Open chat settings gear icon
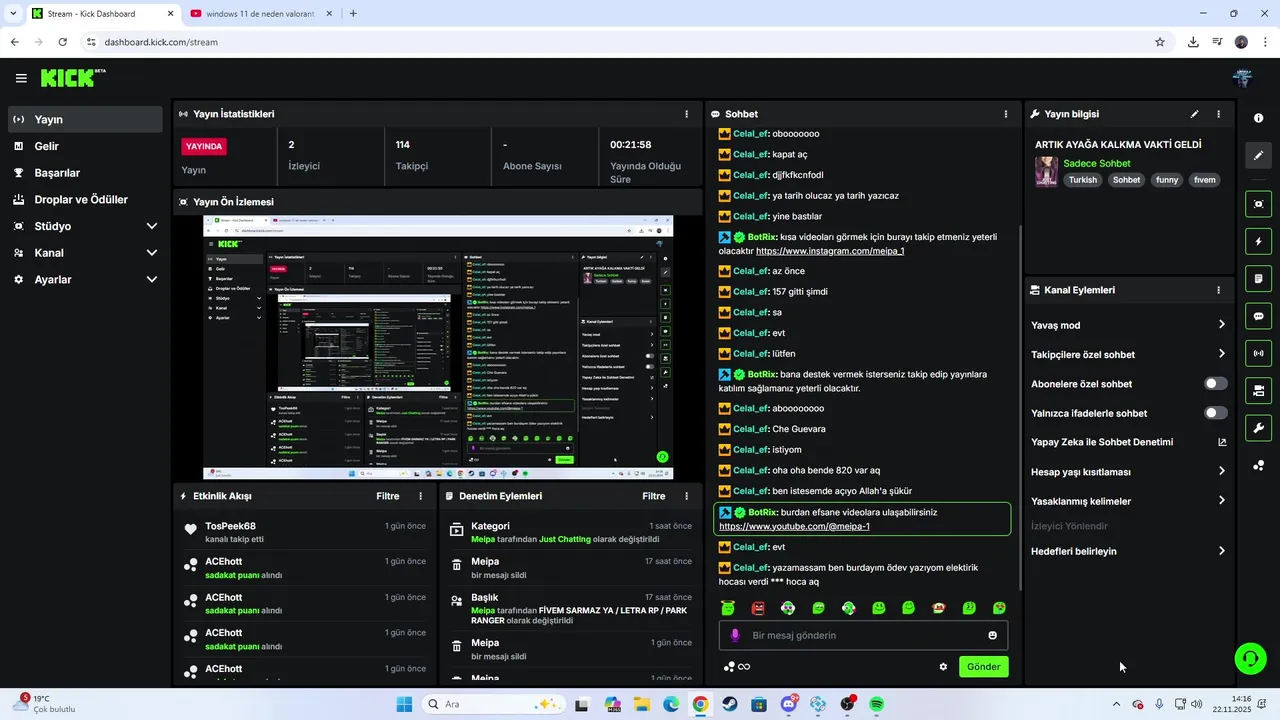Screen dimensions: 1280x720 pos(943,667)
